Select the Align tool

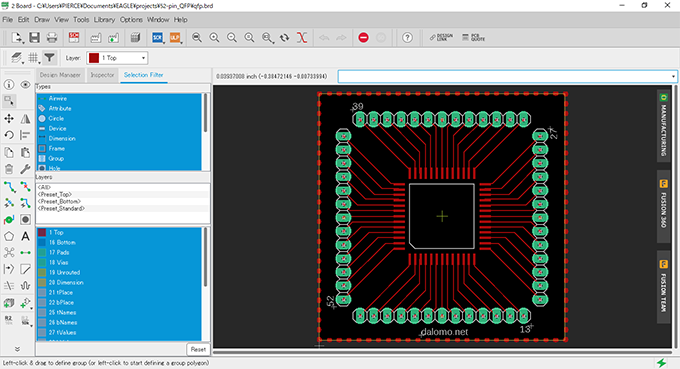tap(26, 135)
